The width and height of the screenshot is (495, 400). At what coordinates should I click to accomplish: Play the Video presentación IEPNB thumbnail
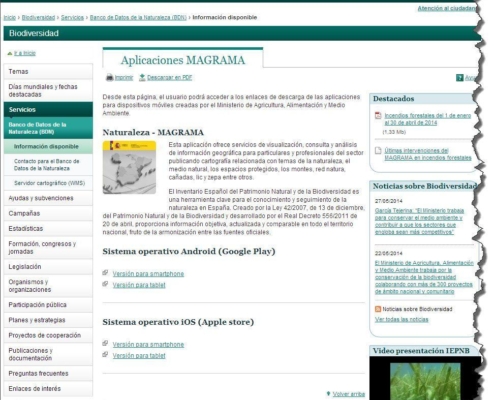tap(425, 378)
